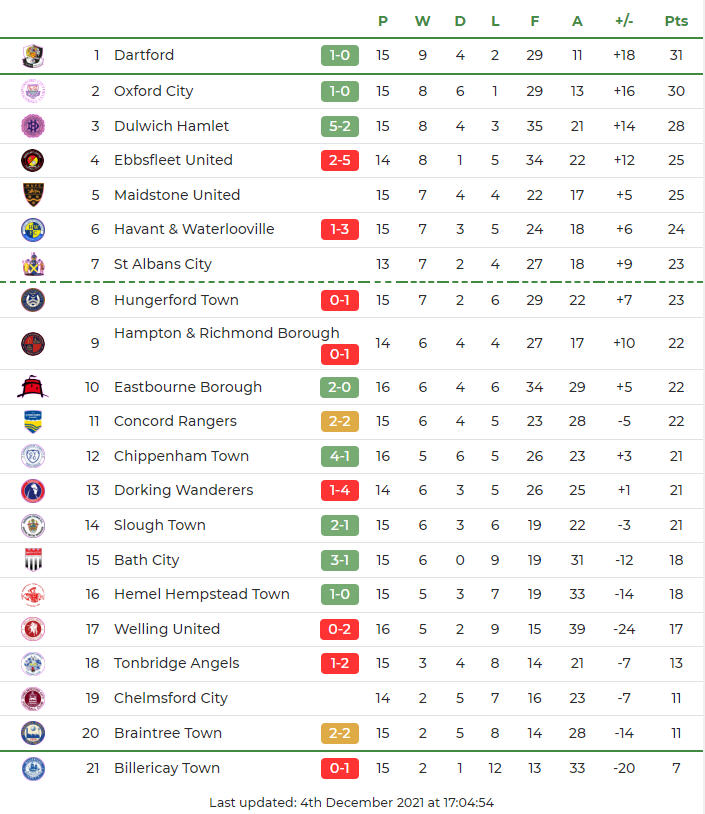
Task: Click the +/- goal difference column header
Action: tap(624, 20)
